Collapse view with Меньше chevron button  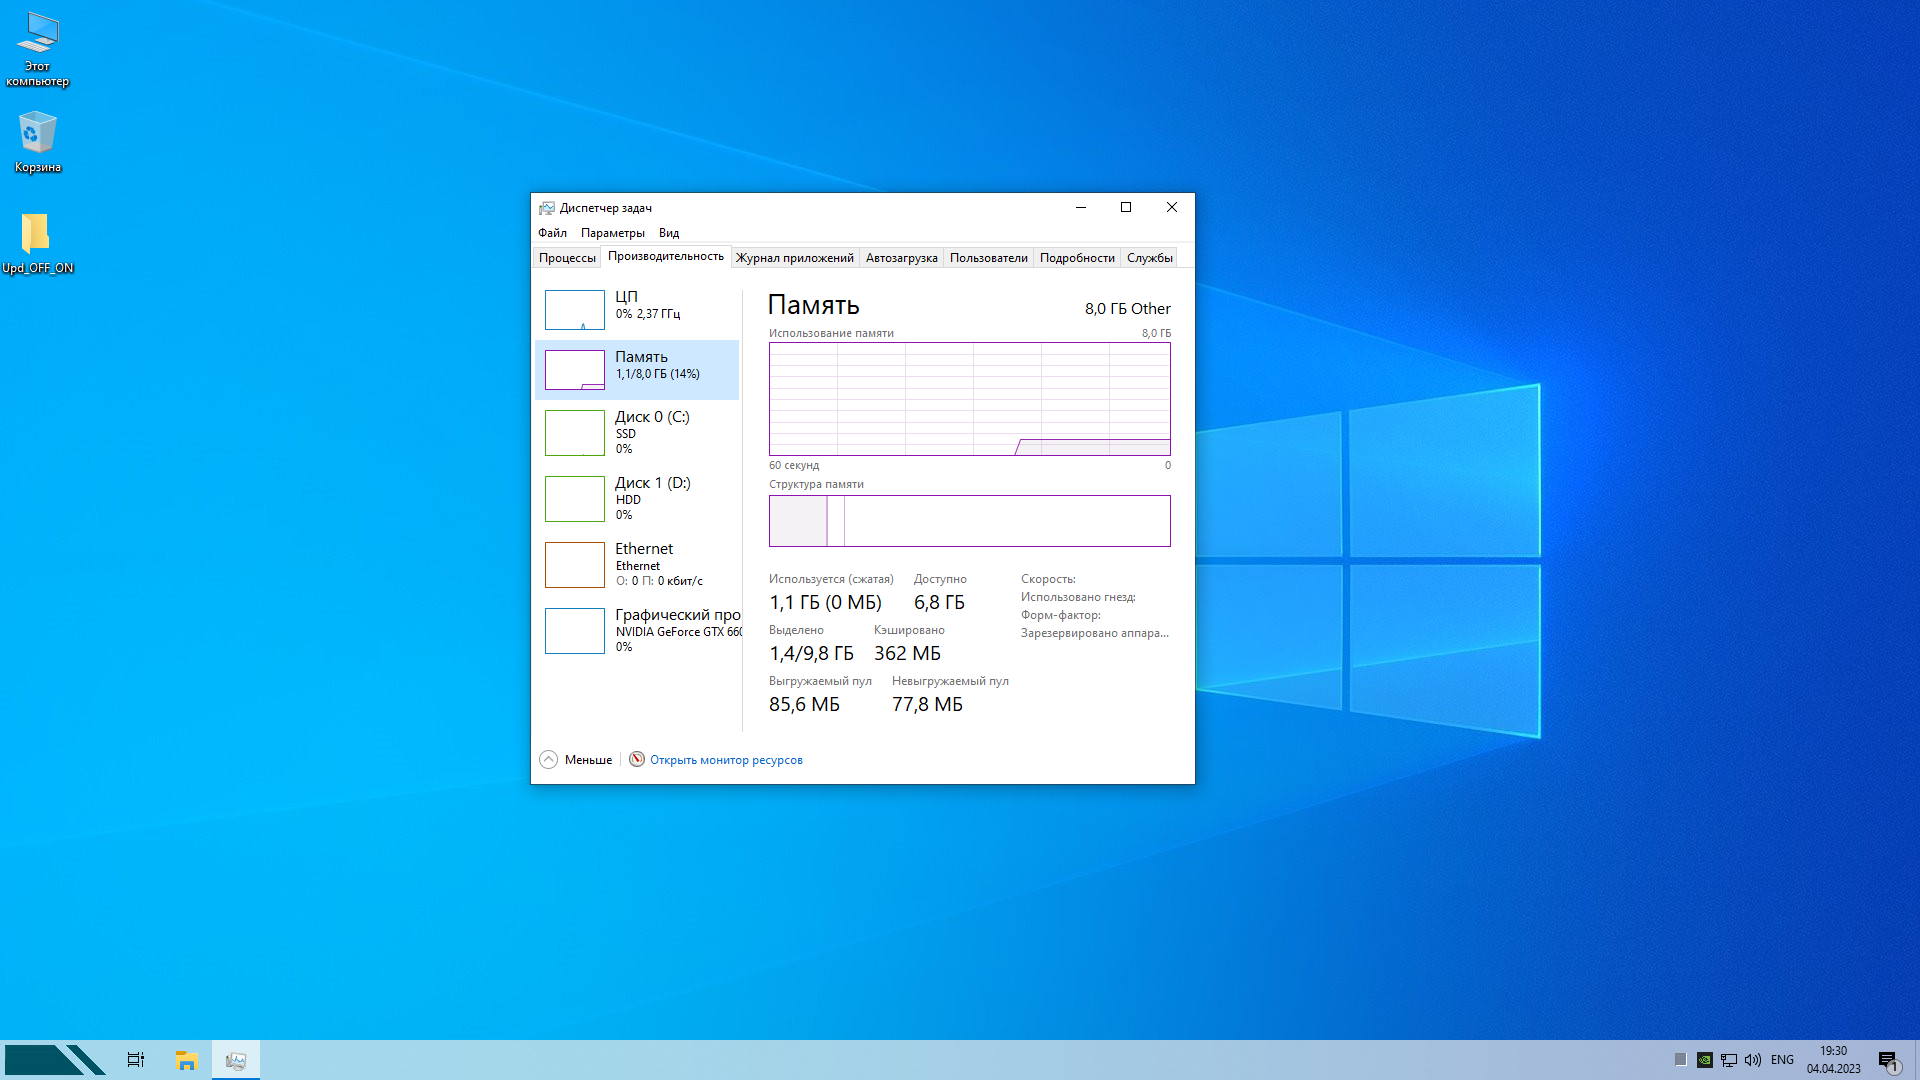549,760
